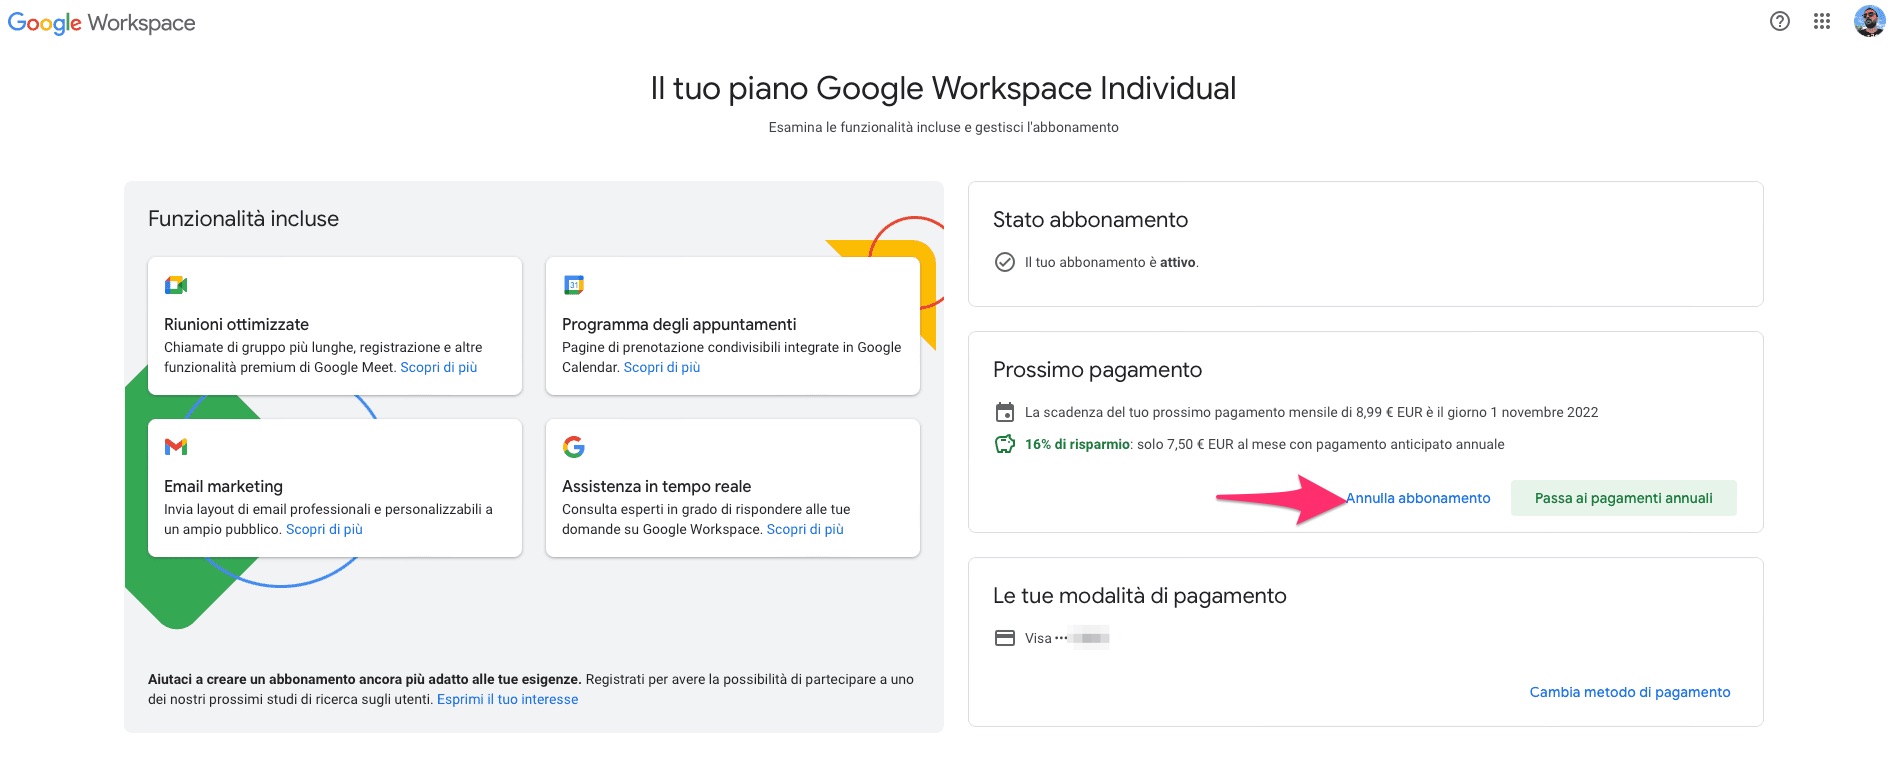The height and width of the screenshot is (761, 1894).
Task: Click the Google Calendar icon
Action: (x=574, y=285)
